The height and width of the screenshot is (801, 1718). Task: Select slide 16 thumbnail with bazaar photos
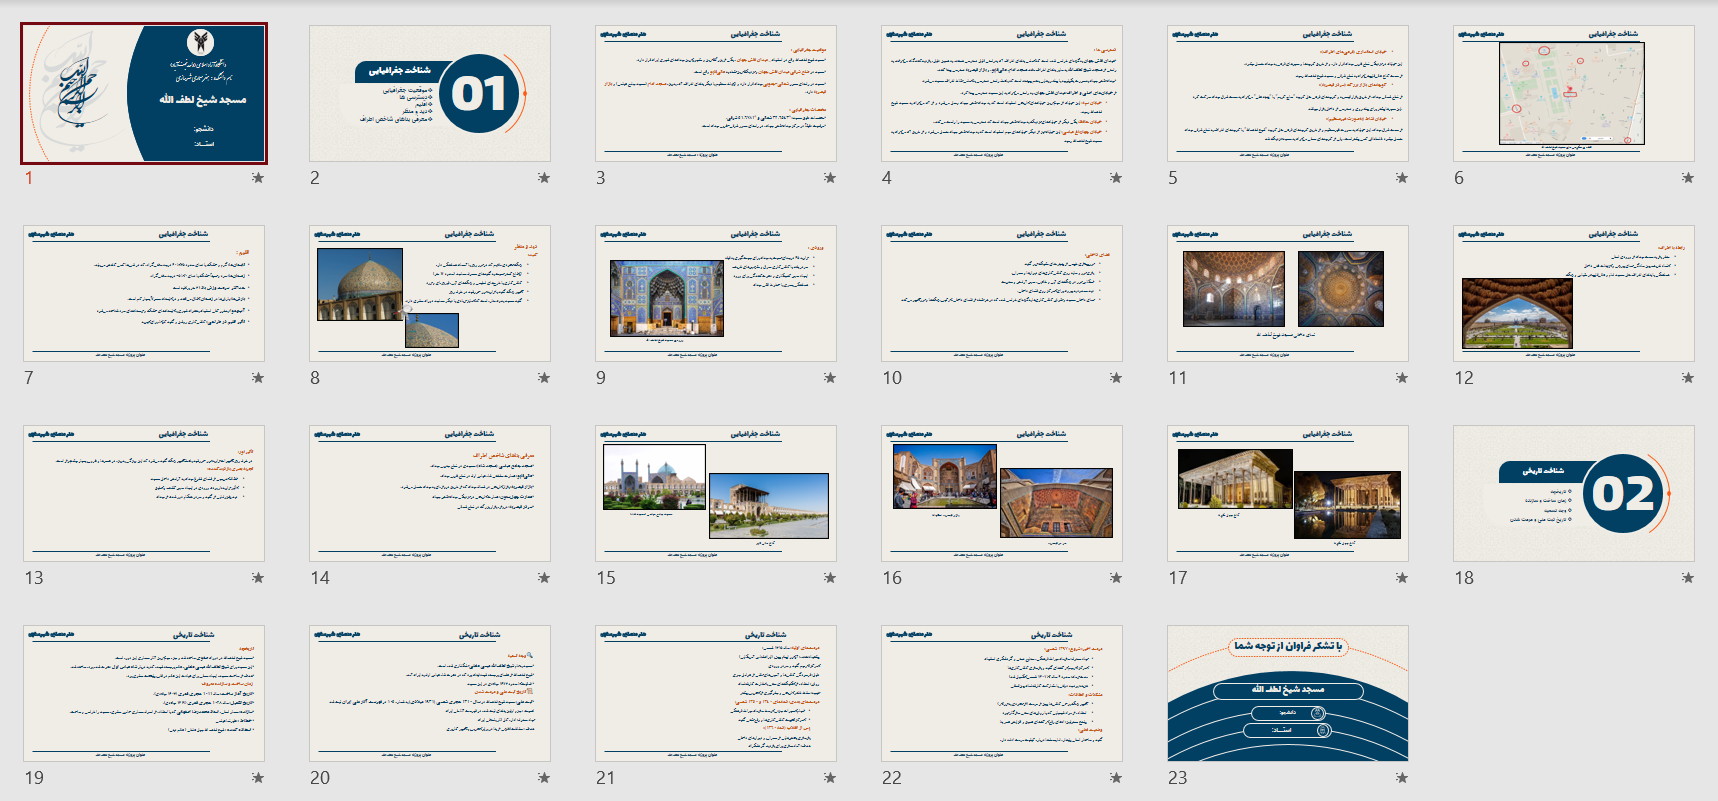click(1002, 493)
